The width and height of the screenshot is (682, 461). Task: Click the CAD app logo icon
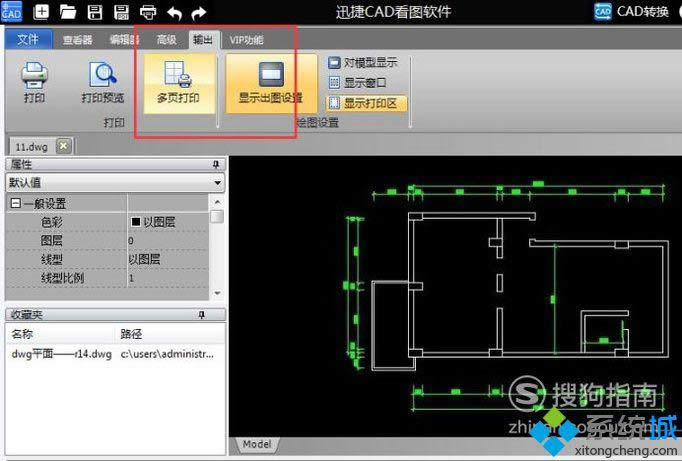point(11,11)
